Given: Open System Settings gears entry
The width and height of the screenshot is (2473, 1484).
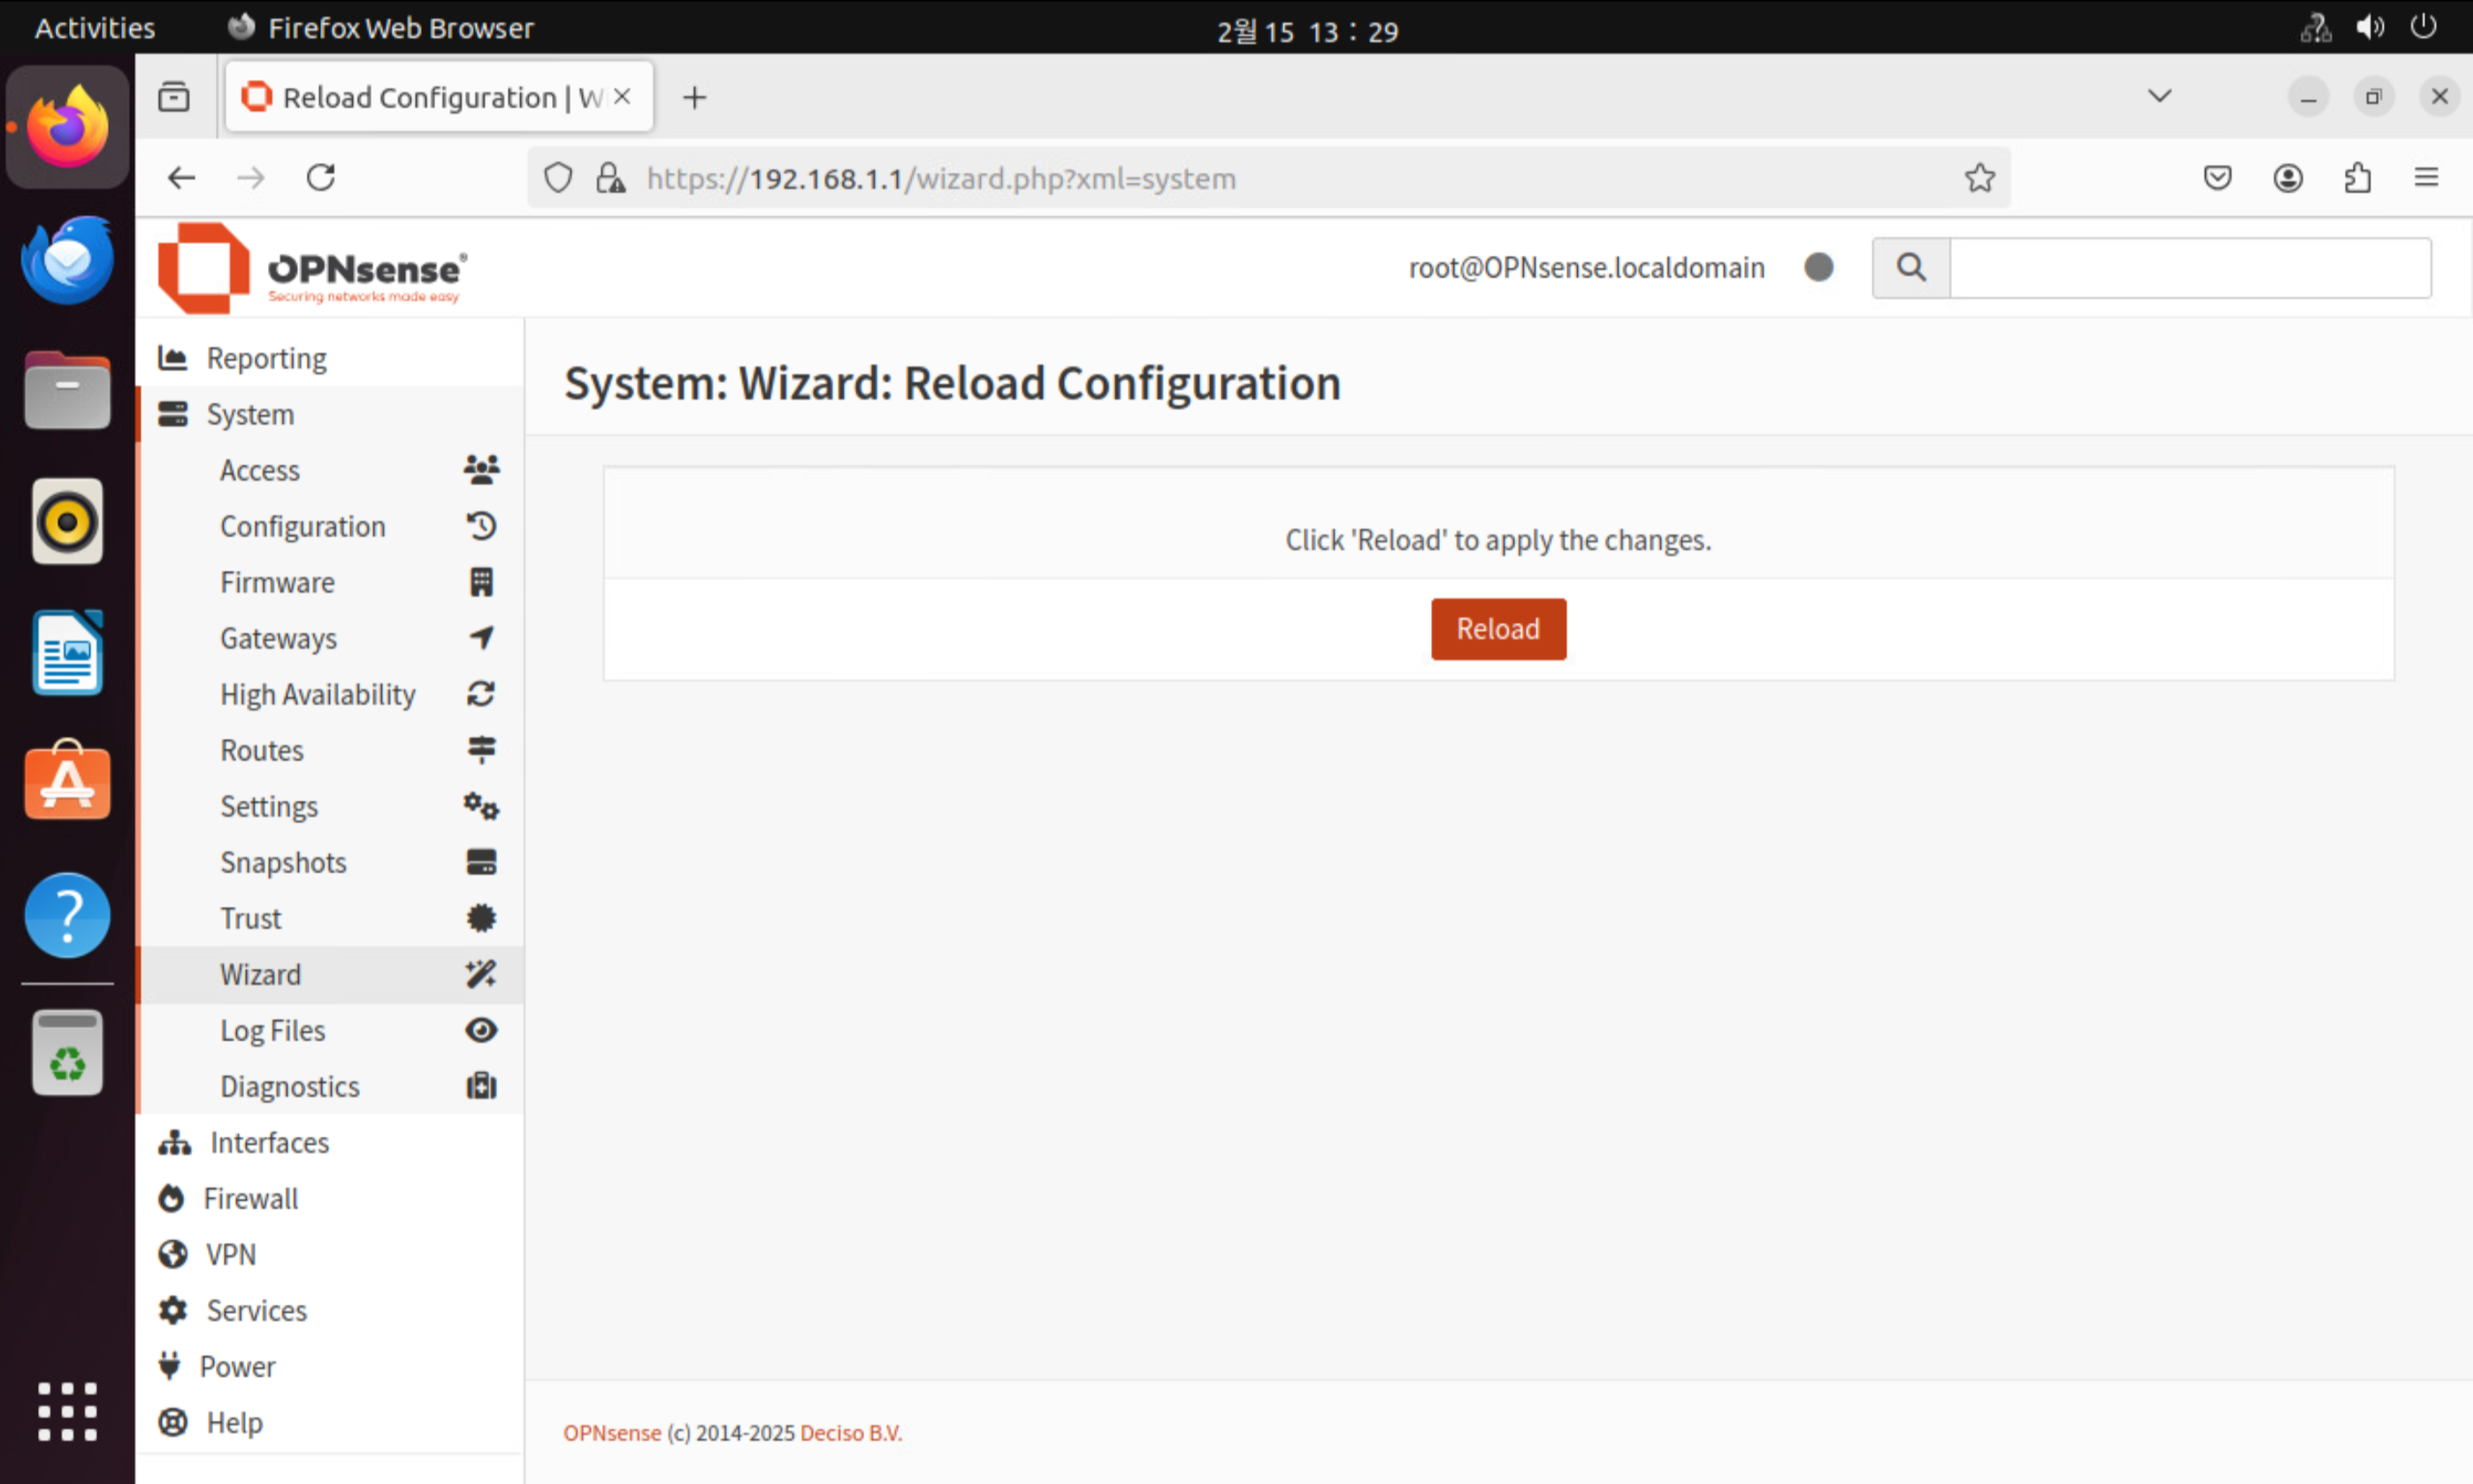Looking at the screenshot, I should click(269, 806).
